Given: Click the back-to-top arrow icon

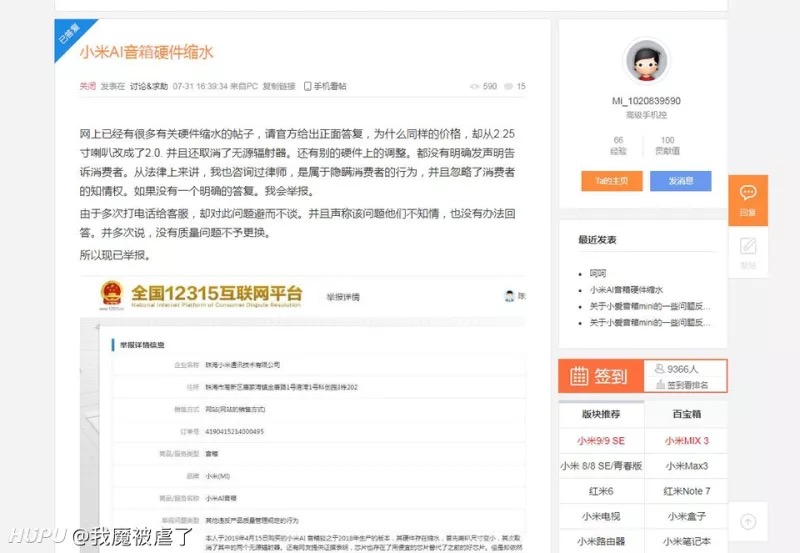Looking at the screenshot, I should 748,521.
